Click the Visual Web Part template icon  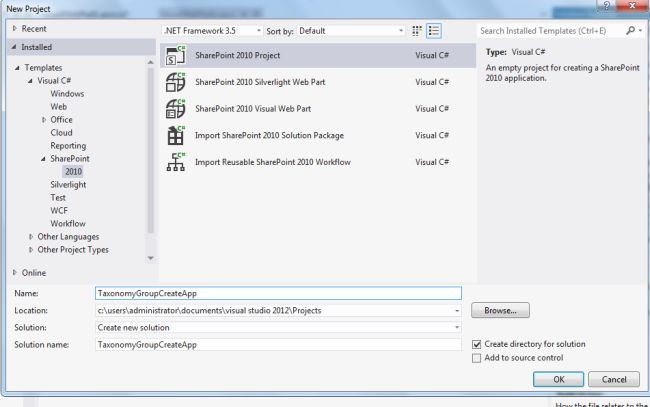(175, 109)
